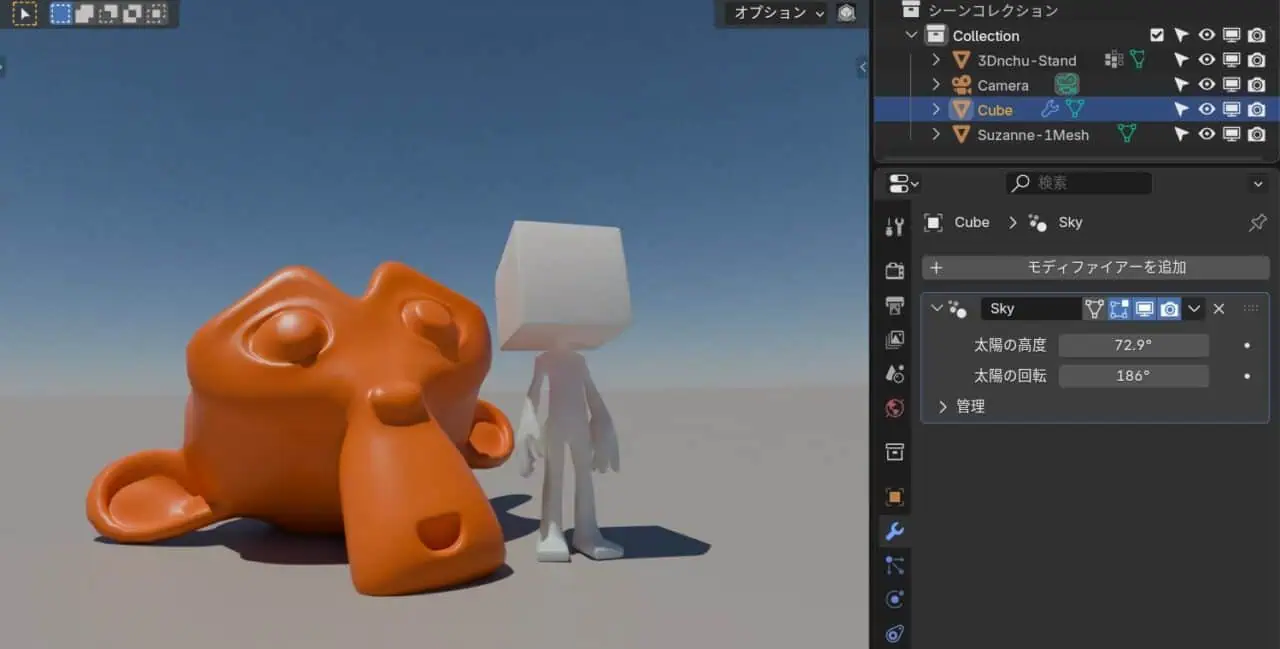Click the right viewport sidebar arrow
Screen dimensions: 1280x649
(x=863, y=67)
